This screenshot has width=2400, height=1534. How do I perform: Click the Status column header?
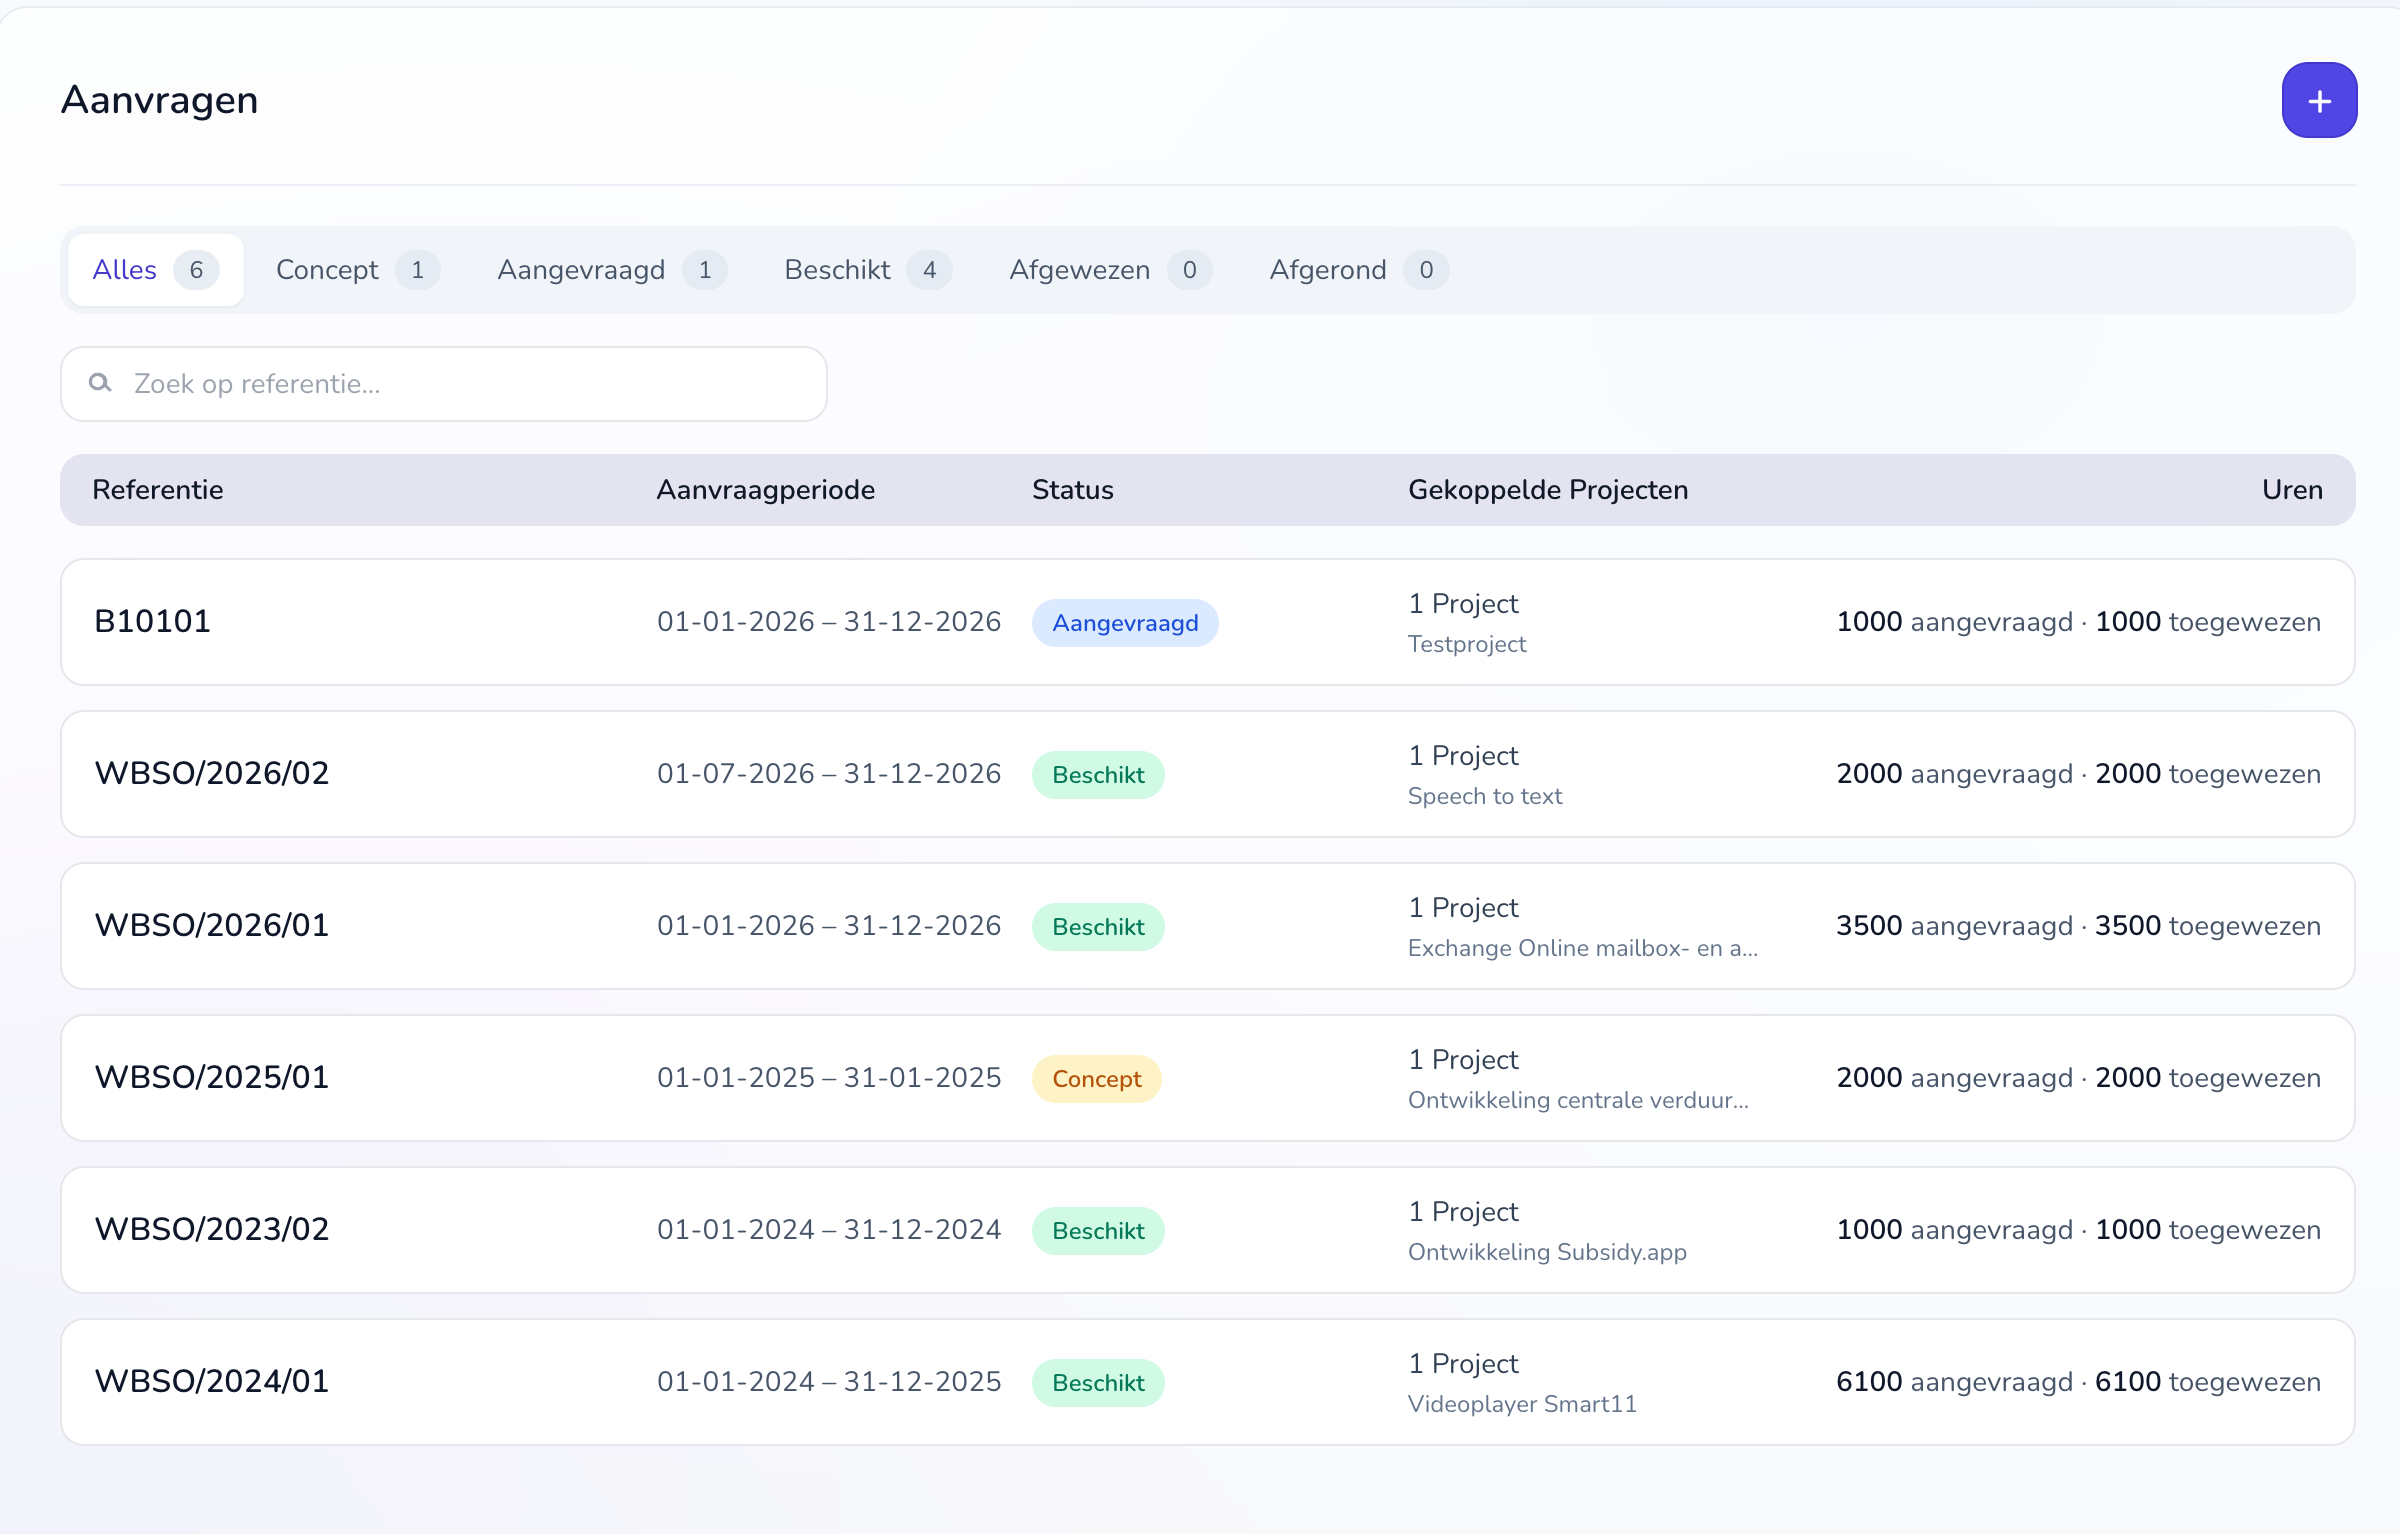(1073, 490)
